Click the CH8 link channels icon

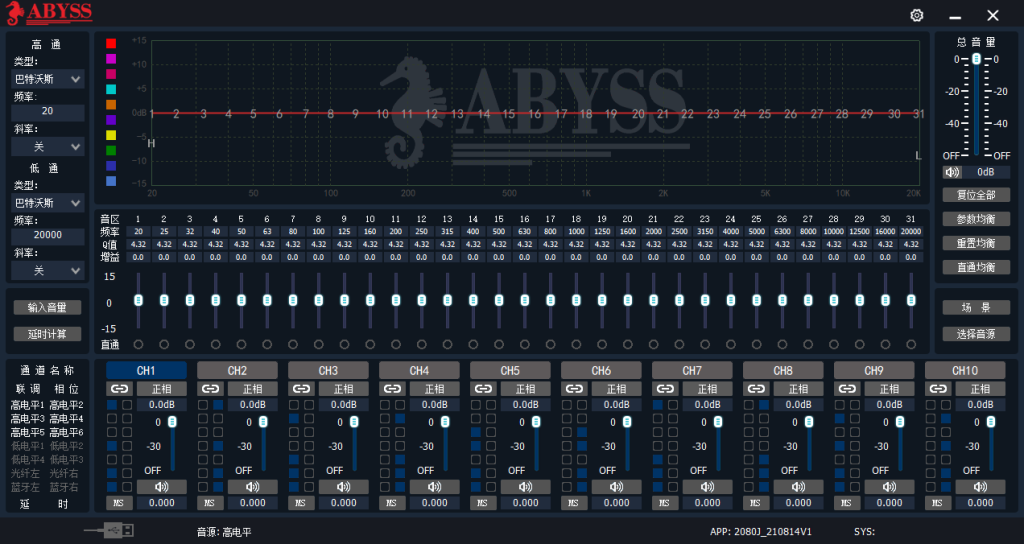click(x=756, y=389)
